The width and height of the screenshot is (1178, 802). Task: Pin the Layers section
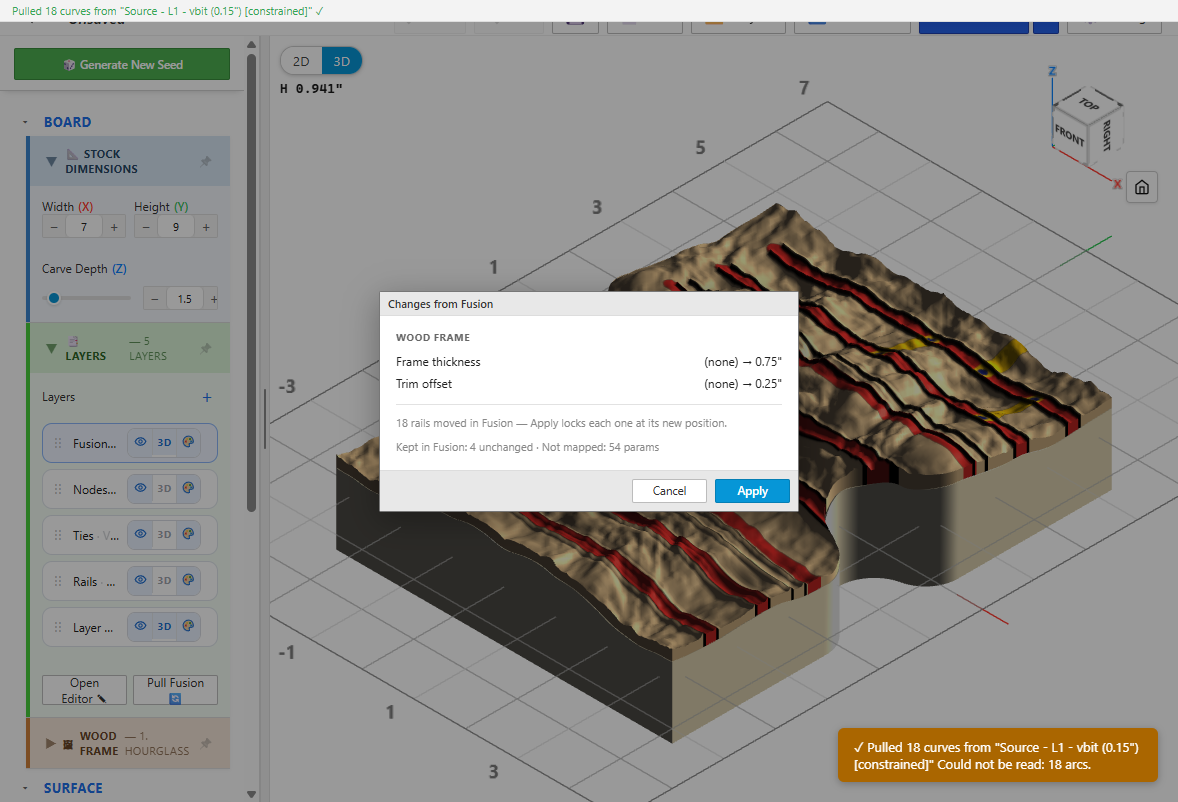[206, 348]
